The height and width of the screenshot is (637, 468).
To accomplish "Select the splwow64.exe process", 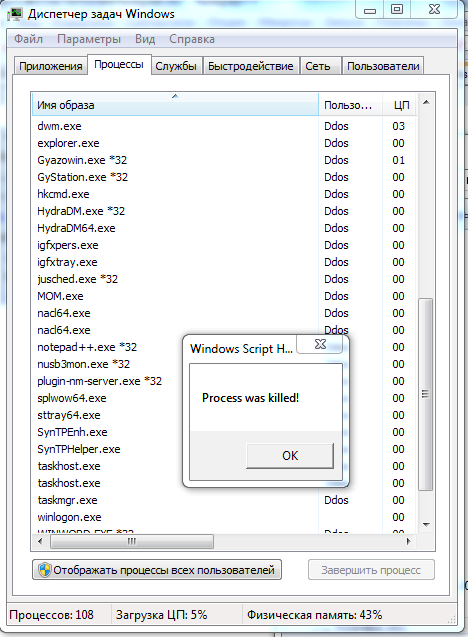I will 72,399.
